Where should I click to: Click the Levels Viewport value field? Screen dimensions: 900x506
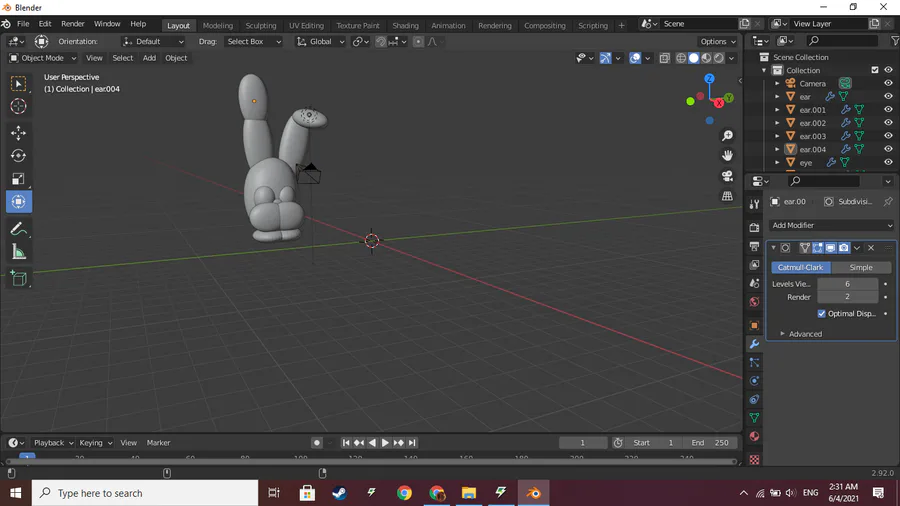click(x=847, y=284)
